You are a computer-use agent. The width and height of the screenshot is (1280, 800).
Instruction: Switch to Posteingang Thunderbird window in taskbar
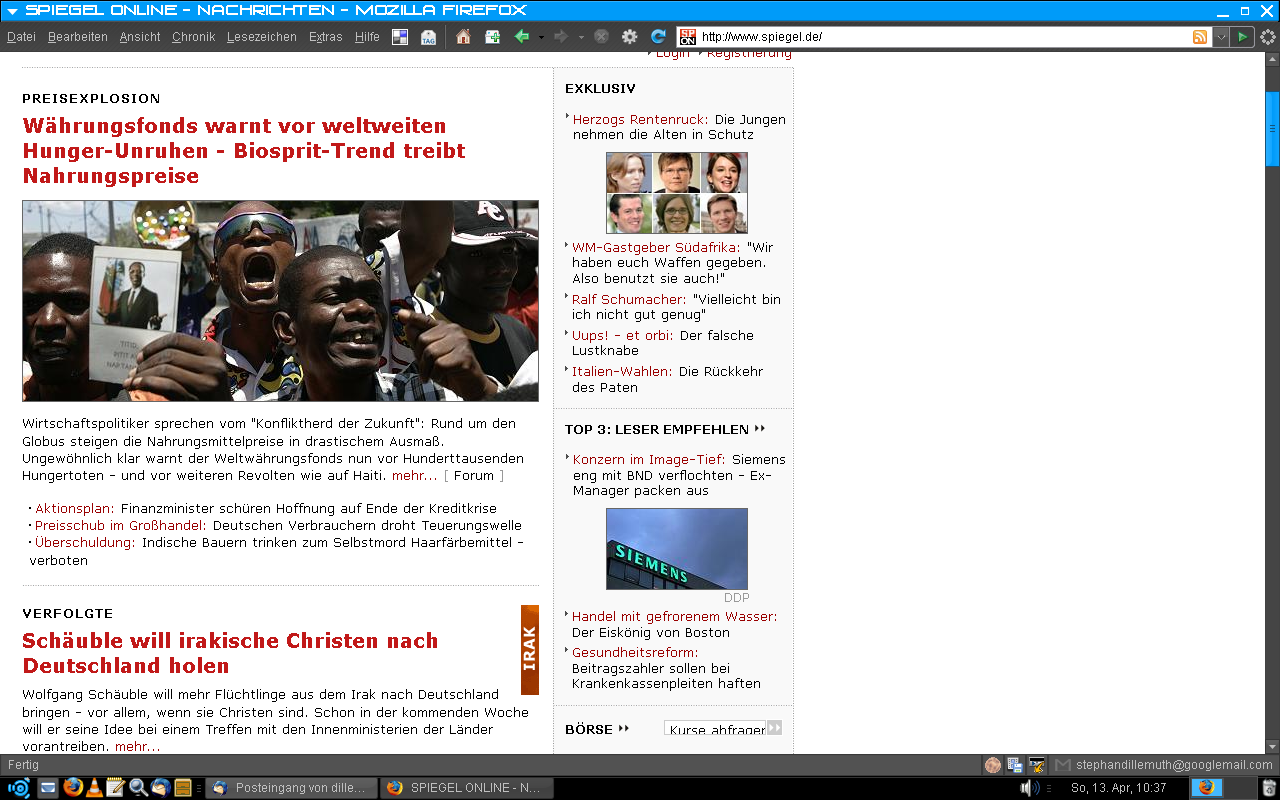click(x=292, y=787)
